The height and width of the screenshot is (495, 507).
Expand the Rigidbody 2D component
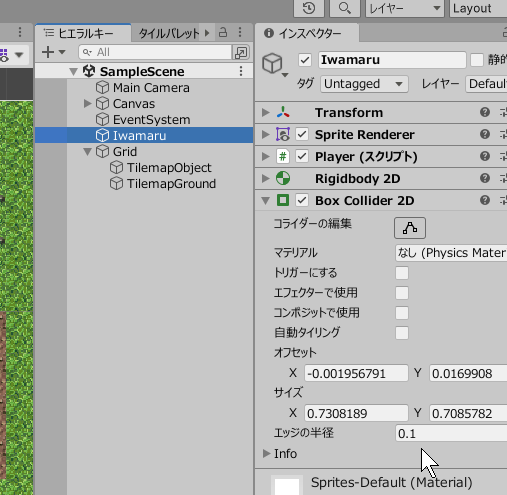tap(266, 178)
